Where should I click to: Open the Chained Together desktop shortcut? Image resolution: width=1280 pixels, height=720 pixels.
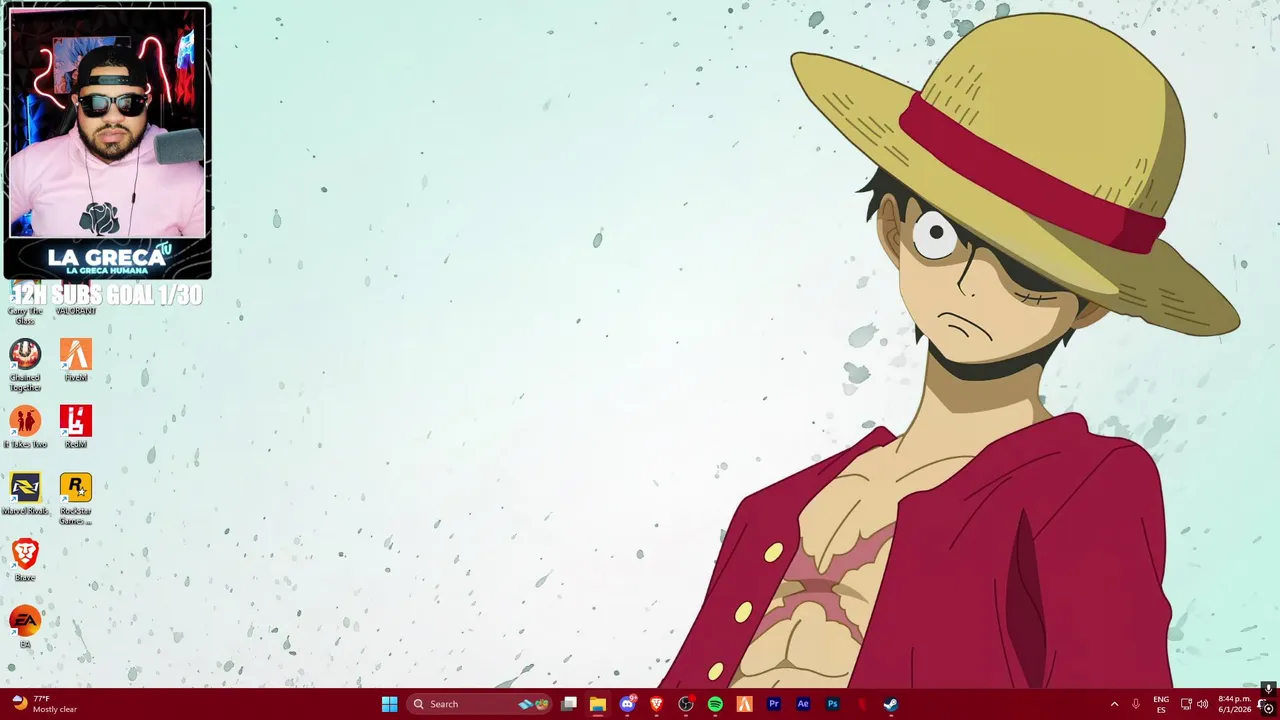point(25,364)
